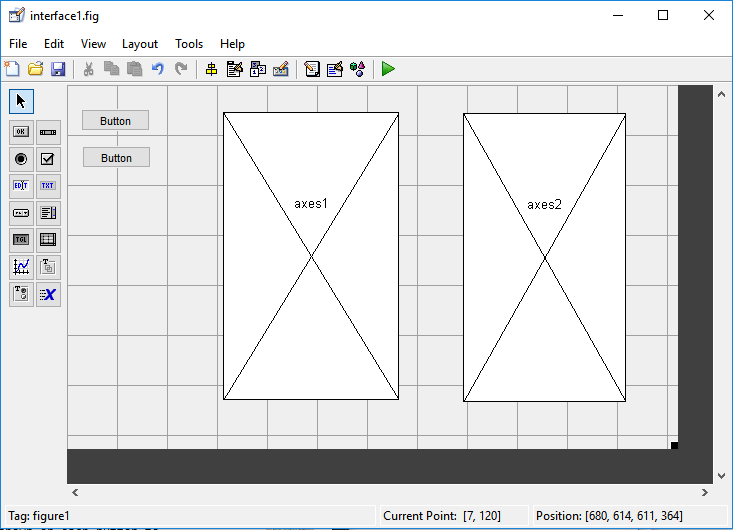Pick the ActiveX Control component
Viewport: 733px width, 530px height.
[x=48, y=294]
